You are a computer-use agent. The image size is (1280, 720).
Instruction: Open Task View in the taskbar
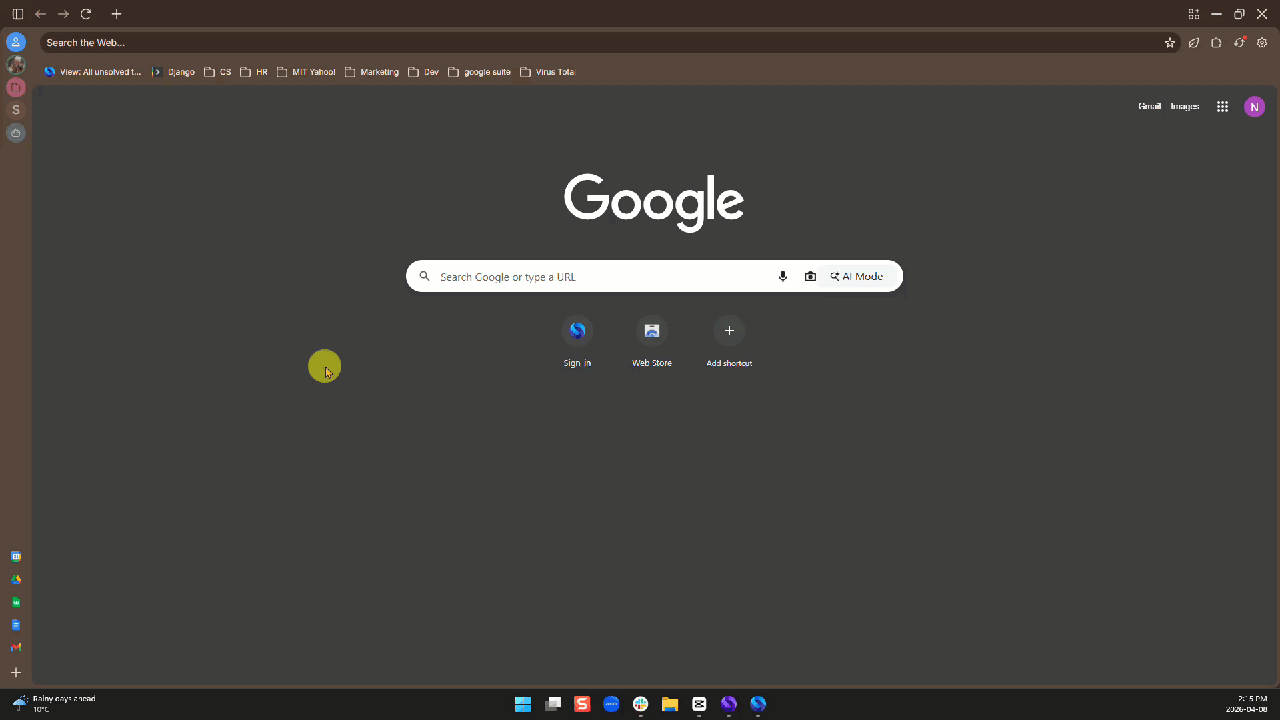pos(552,704)
